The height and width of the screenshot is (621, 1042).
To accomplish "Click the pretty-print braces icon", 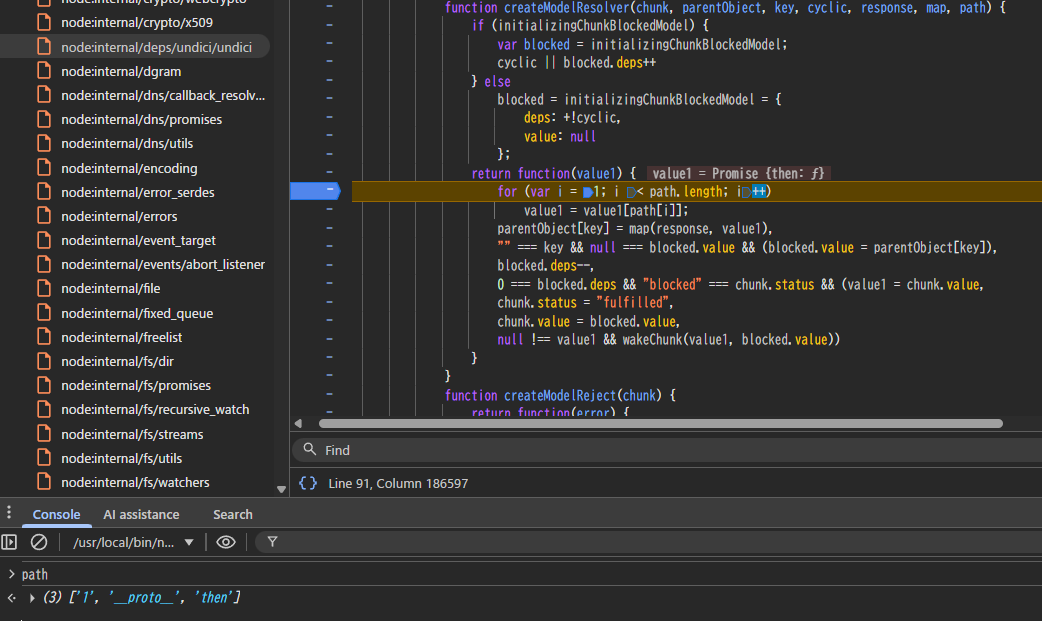I will pyautogui.click(x=308, y=483).
